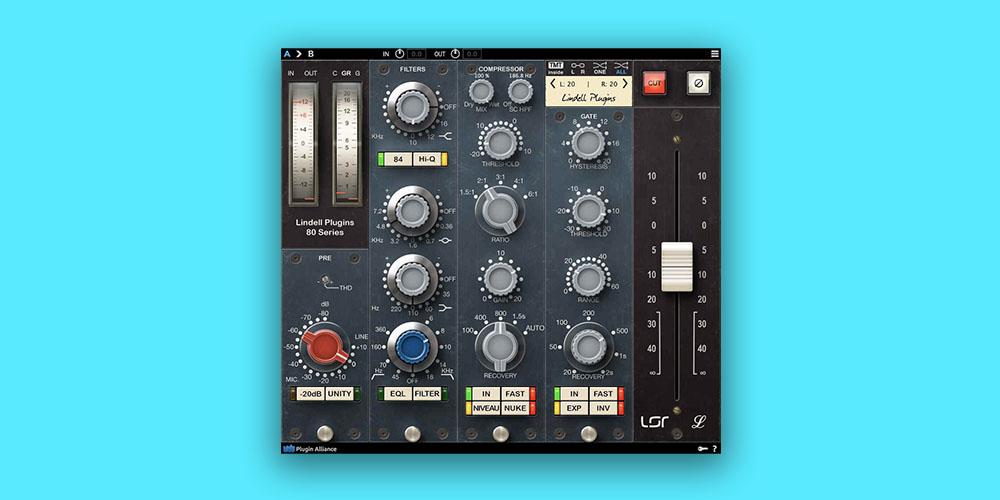Click the GR meter label
Screen dimensions: 1000x500
coord(346,73)
